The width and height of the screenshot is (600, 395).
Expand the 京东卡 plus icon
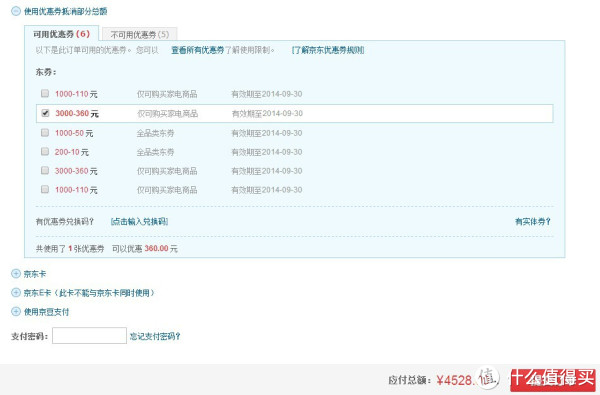point(16,274)
